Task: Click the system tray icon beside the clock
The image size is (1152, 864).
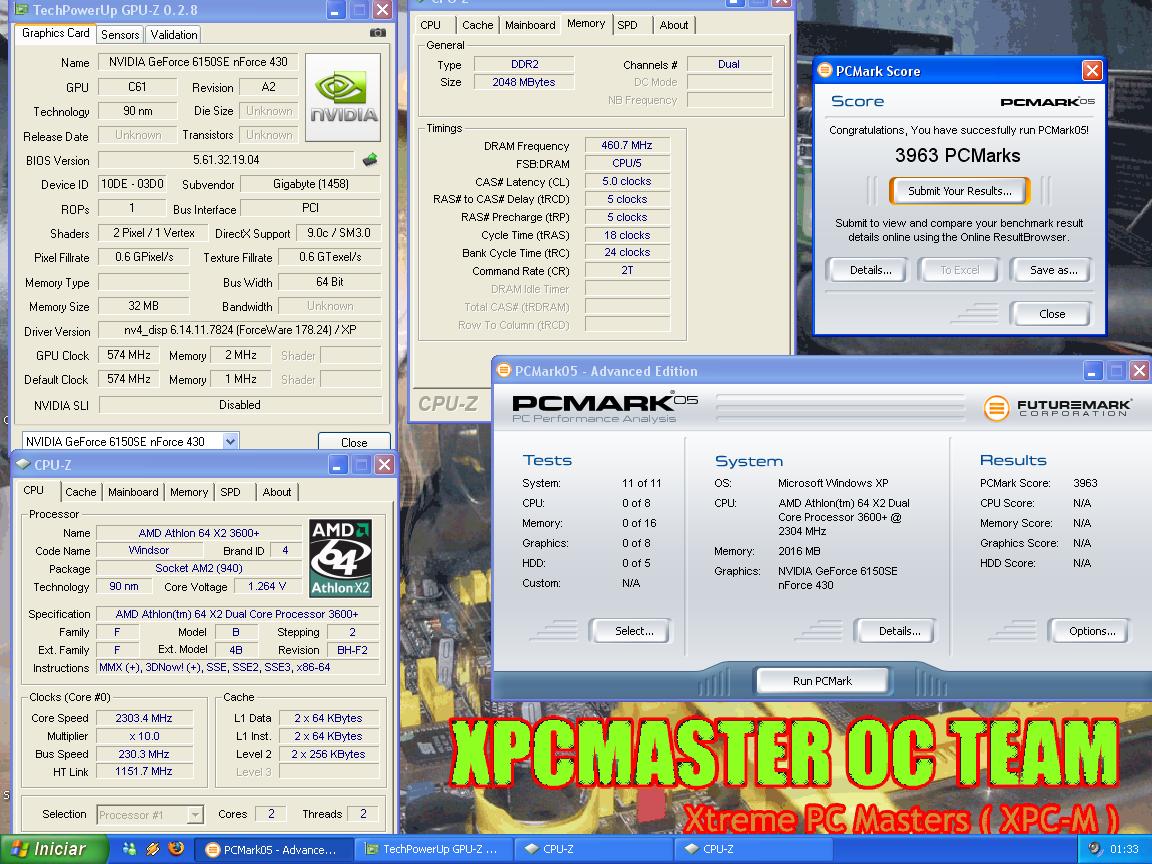Action: click(x=1095, y=849)
